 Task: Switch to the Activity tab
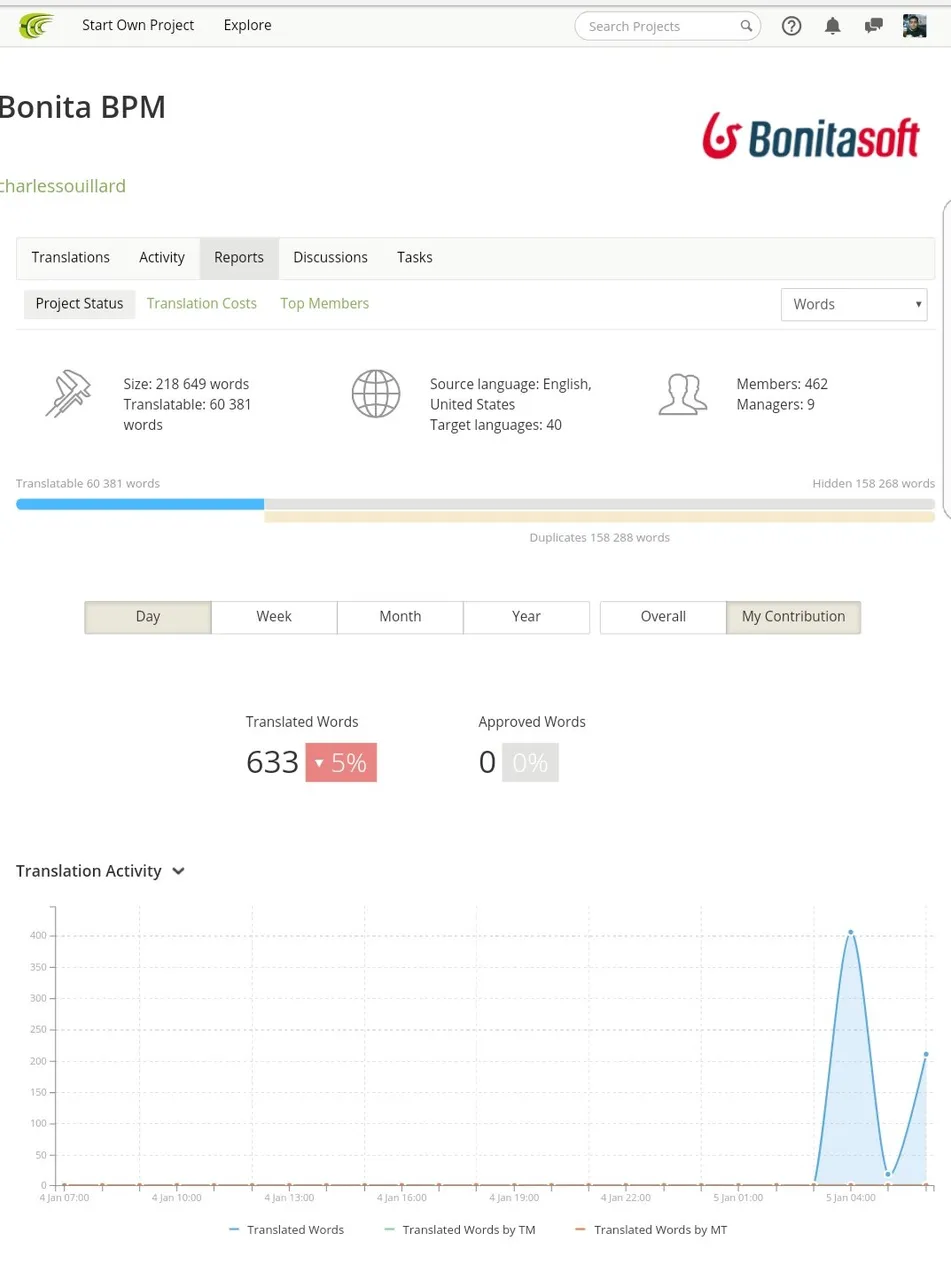tap(162, 257)
